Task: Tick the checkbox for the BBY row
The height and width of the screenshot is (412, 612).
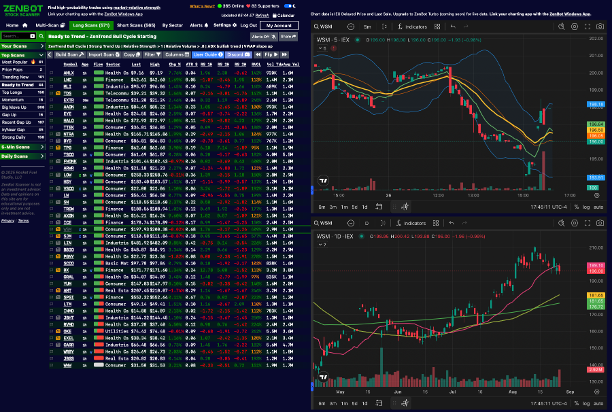Action: (x=51, y=182)
